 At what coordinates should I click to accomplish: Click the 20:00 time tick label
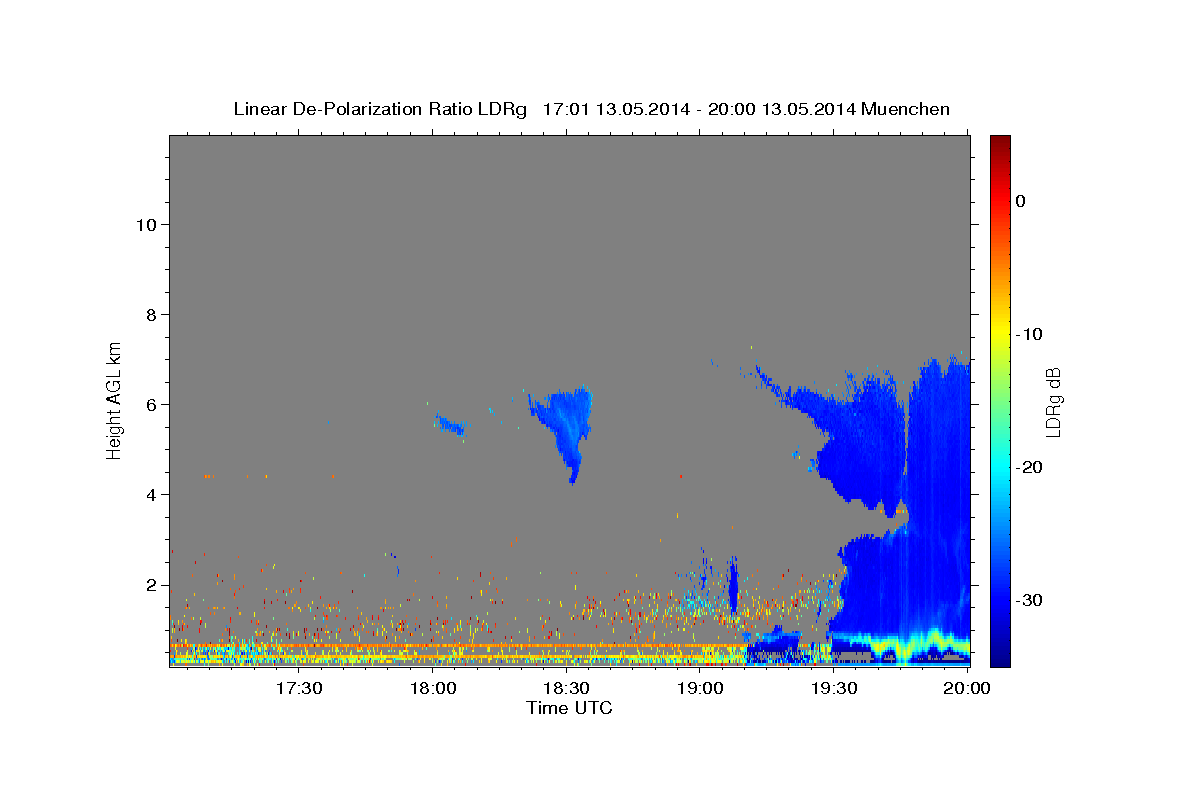pos(967,688)
